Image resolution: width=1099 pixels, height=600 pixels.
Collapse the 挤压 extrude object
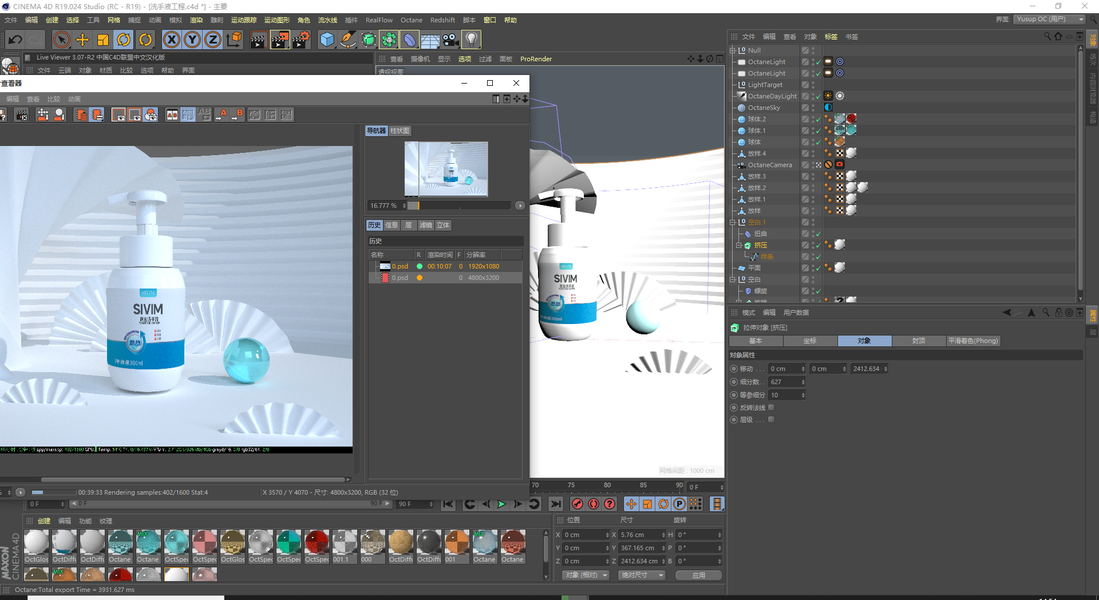click(739, 245)
